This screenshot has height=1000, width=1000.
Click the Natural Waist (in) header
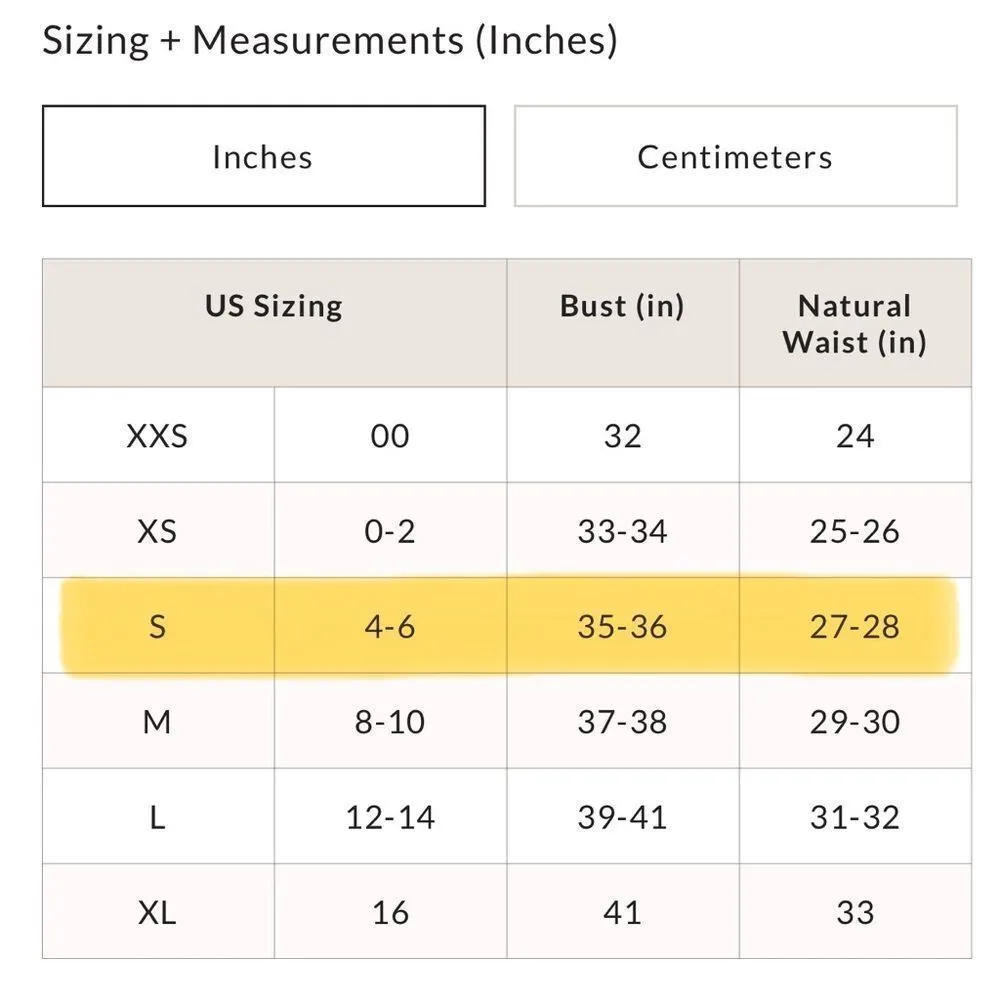coord(855,323)
